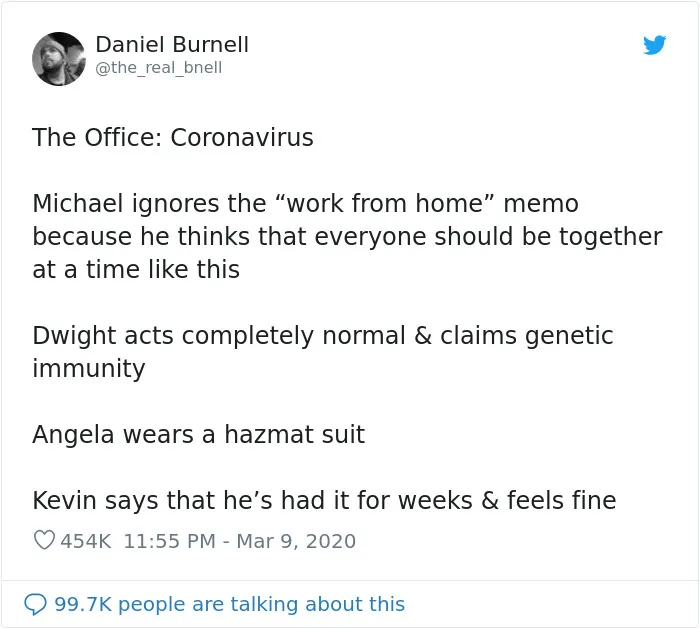Click the Kevin 'feels fine' line

pos(324,500)
